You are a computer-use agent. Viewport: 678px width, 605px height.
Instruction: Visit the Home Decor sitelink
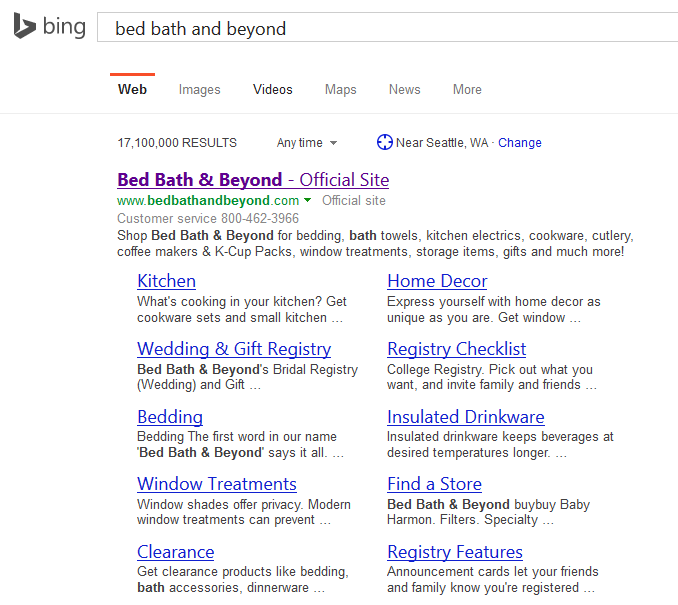pos(437,281)
